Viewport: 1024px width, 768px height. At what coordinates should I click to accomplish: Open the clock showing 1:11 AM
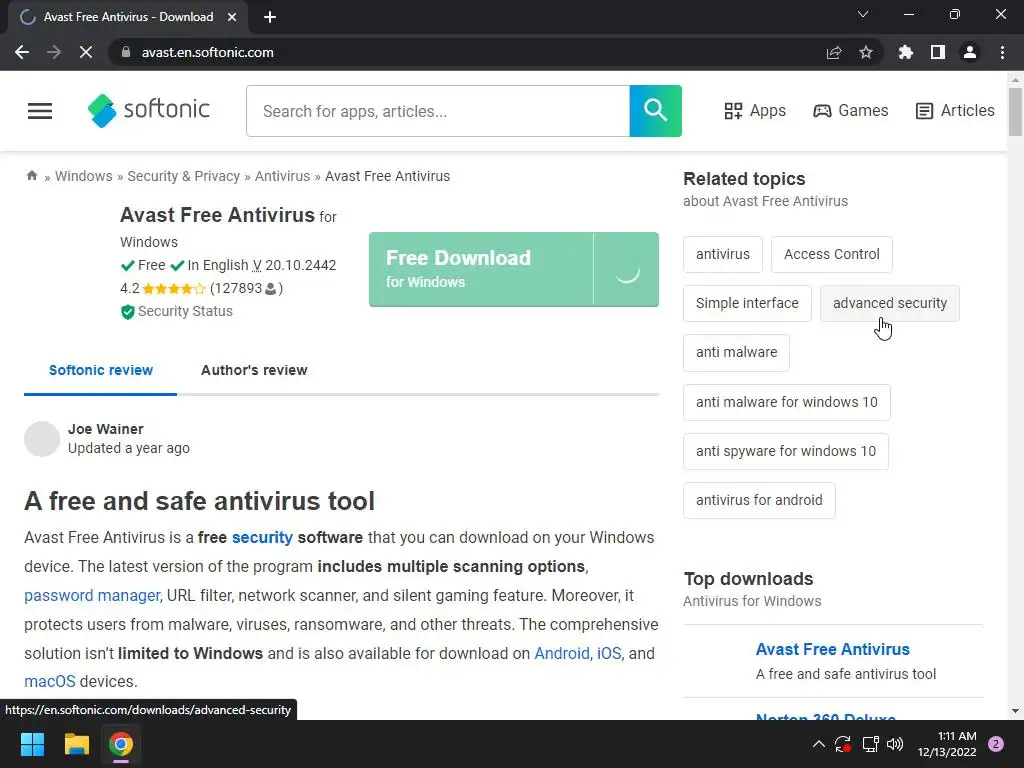pos(947,744)
